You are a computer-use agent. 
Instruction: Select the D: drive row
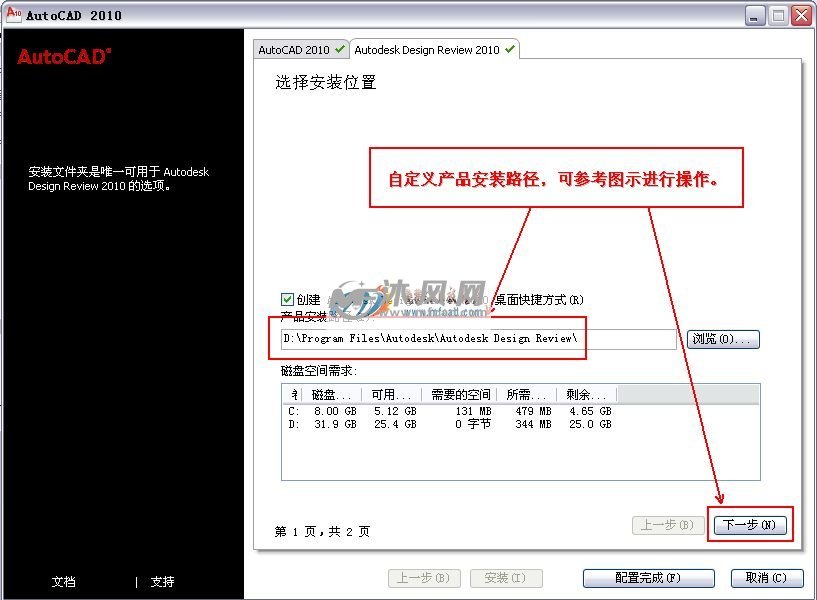coord(449,424)
